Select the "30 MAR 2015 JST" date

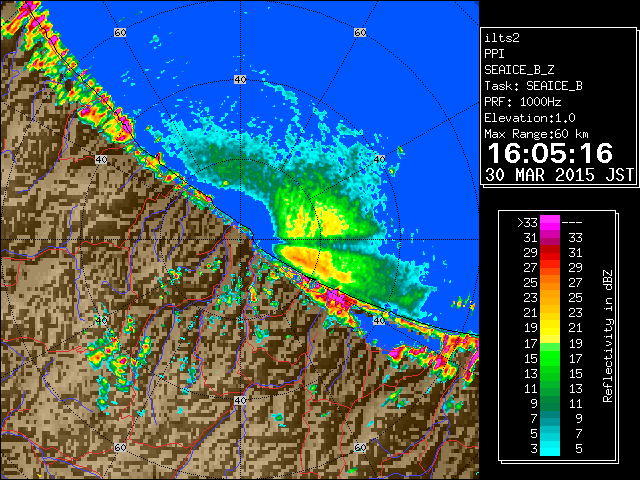point(559,175)
